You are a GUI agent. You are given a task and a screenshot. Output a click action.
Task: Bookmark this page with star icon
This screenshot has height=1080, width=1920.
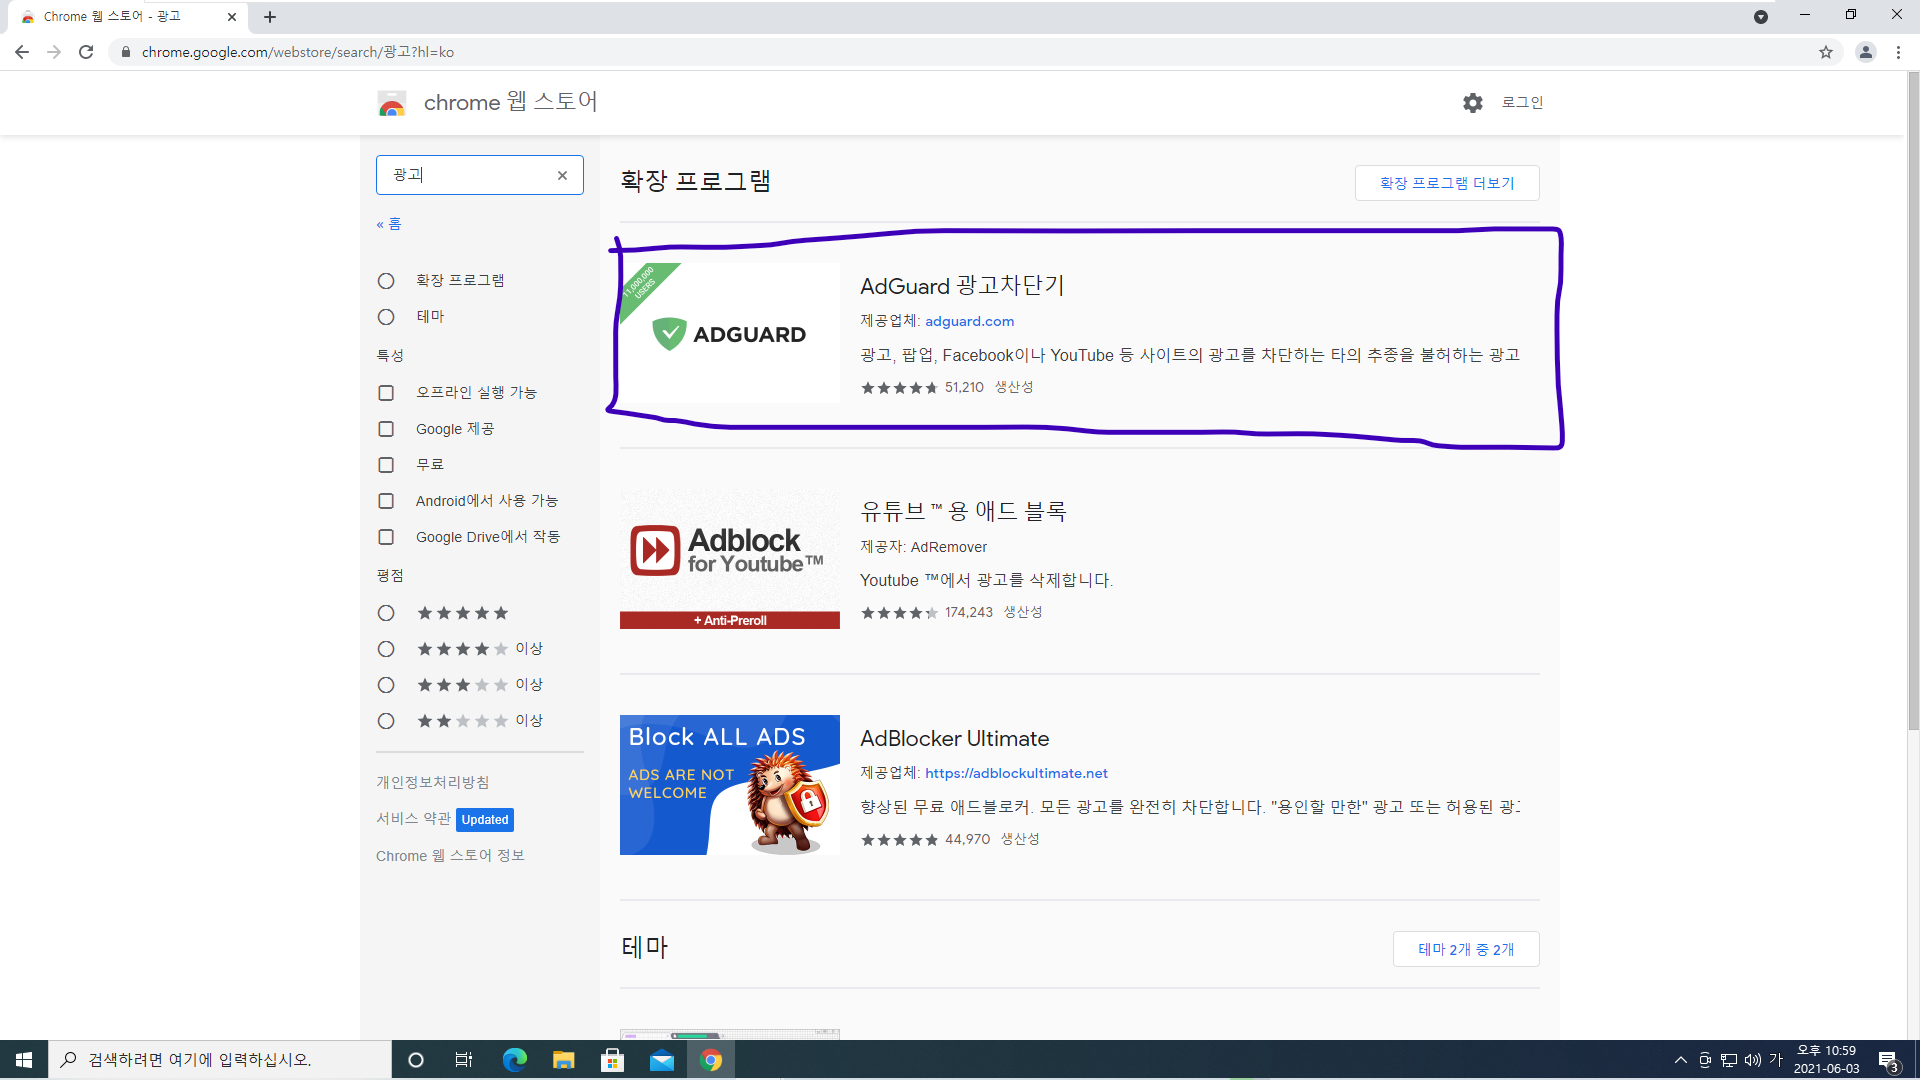[1826, 52]
